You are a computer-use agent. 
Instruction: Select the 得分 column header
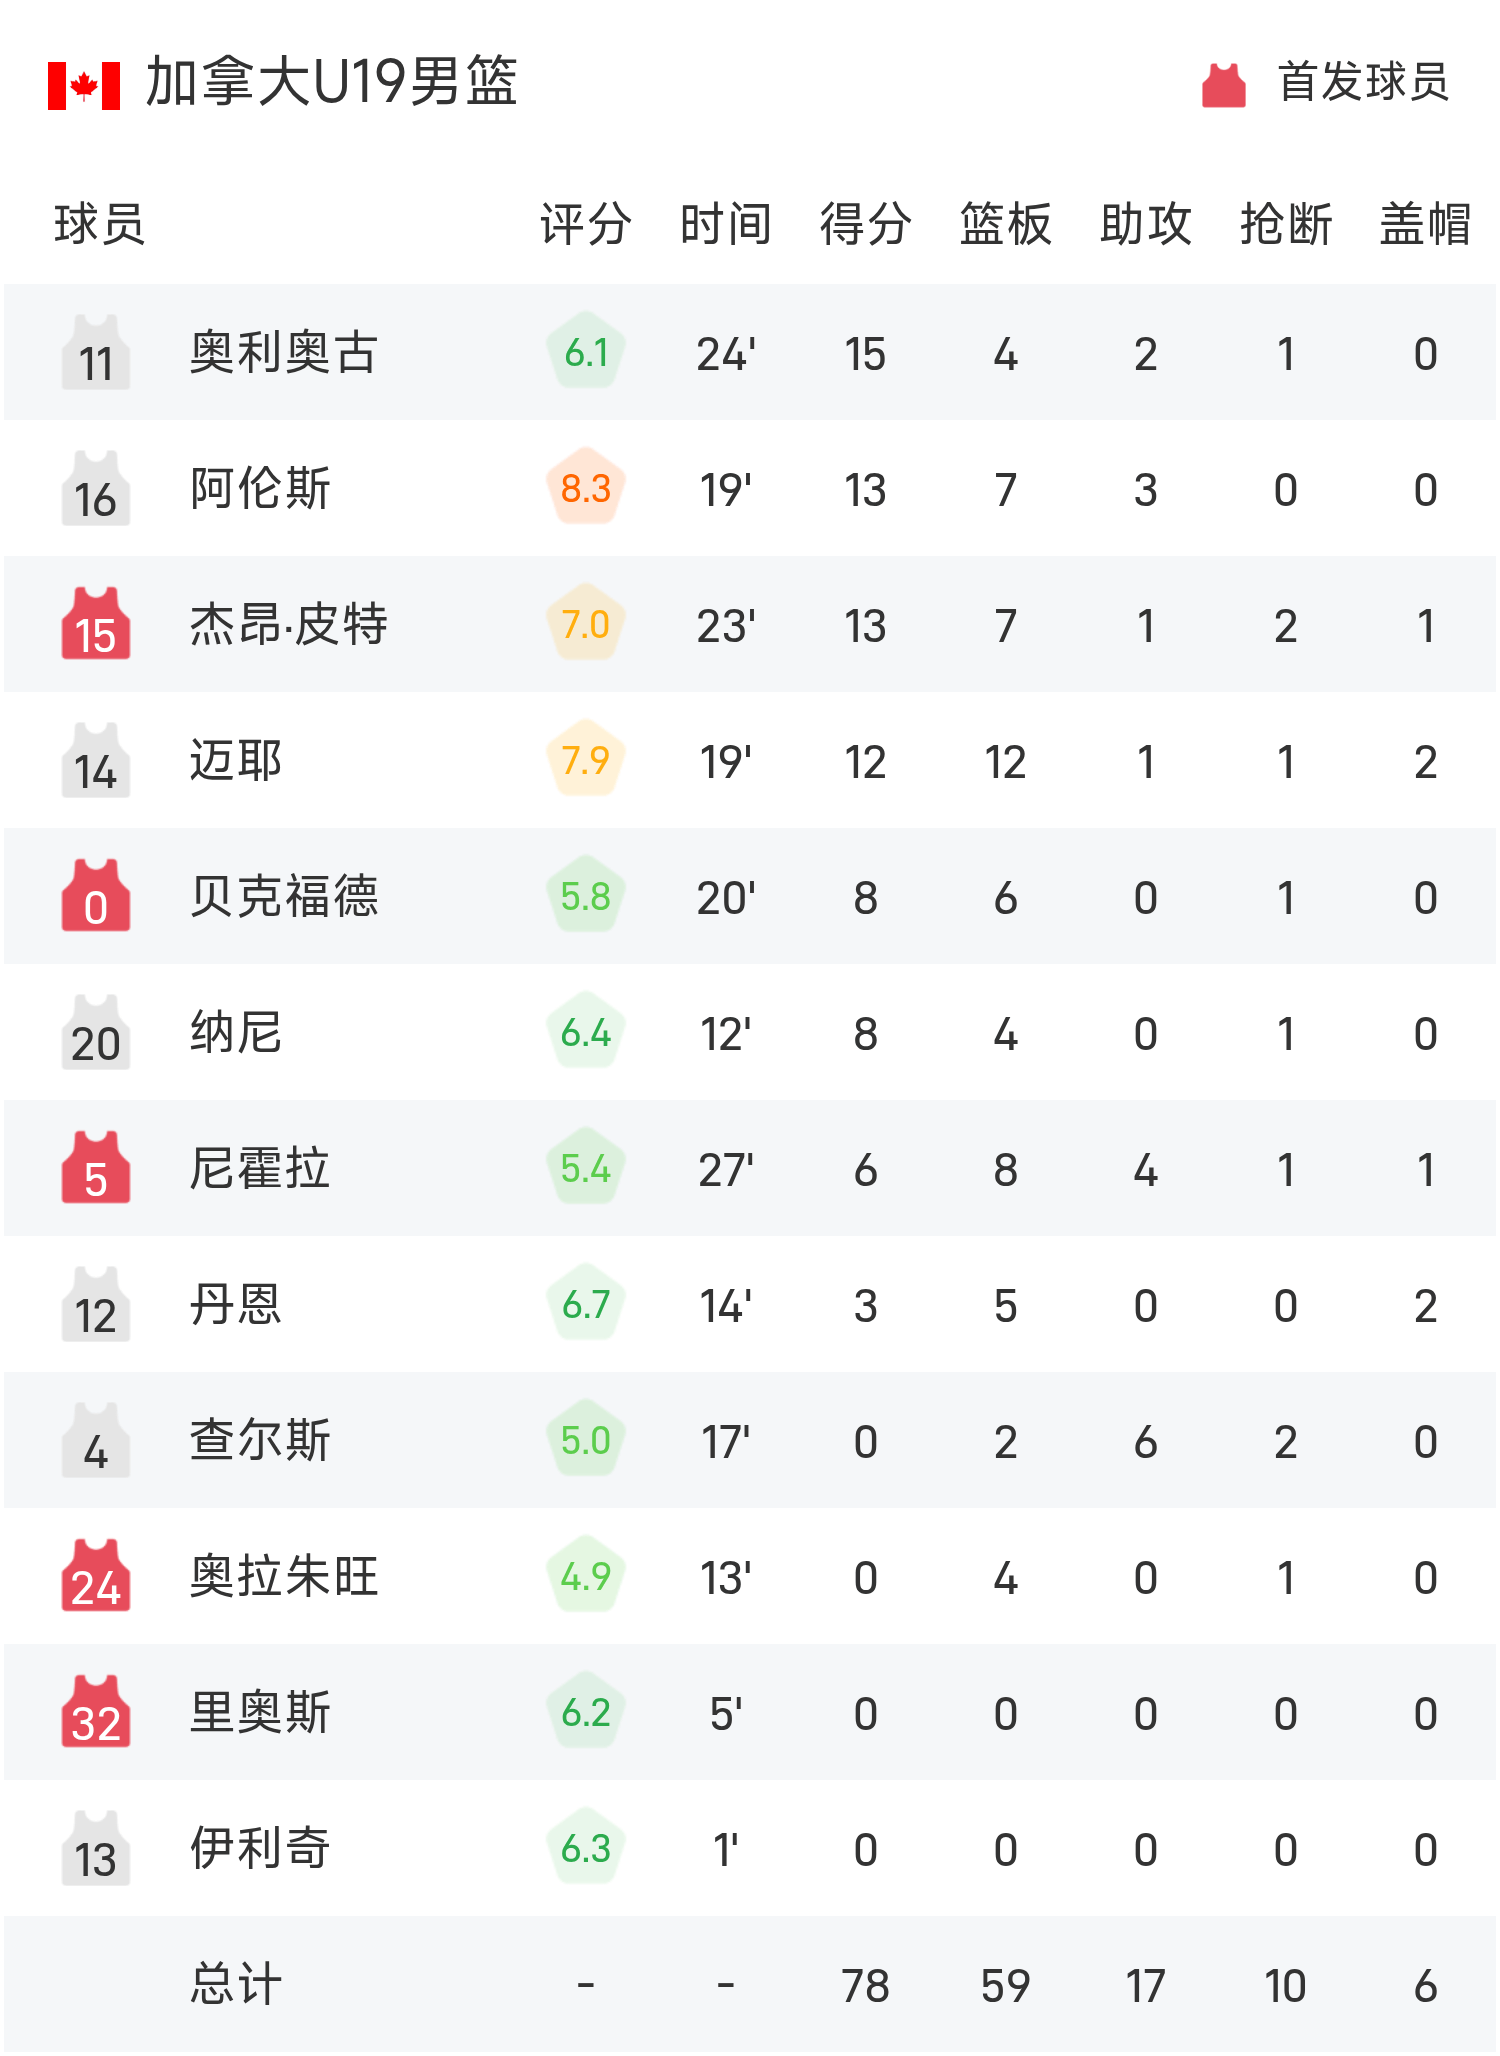coord(866,224)
